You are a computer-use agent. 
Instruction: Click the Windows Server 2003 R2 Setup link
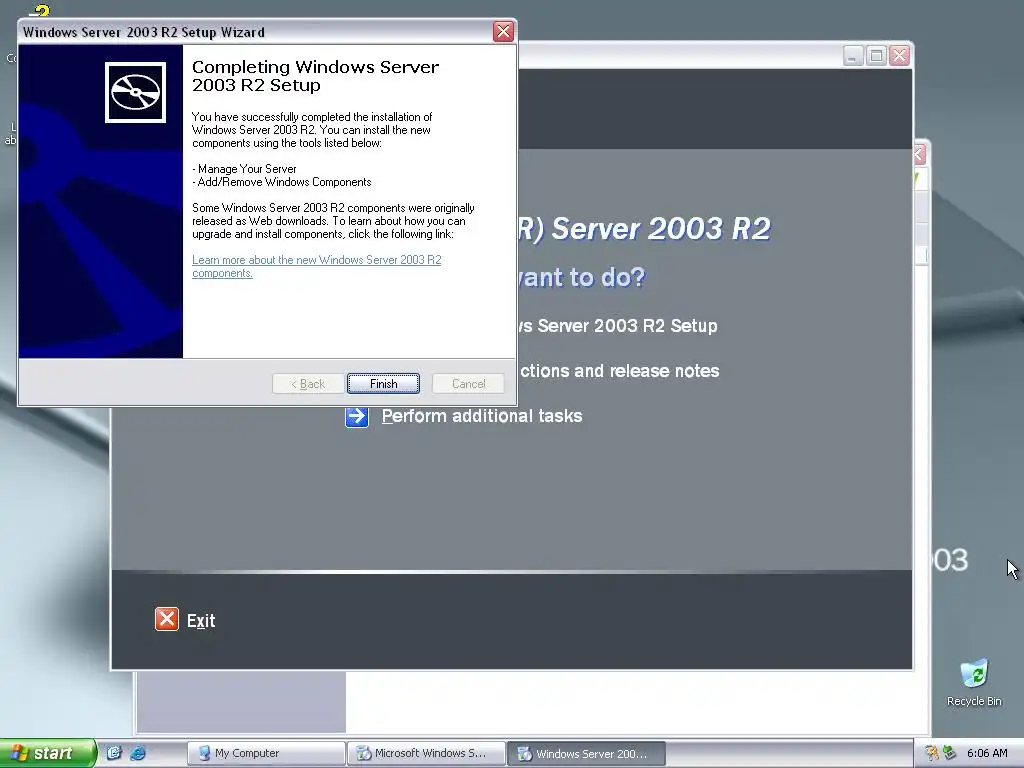point(618,326)
